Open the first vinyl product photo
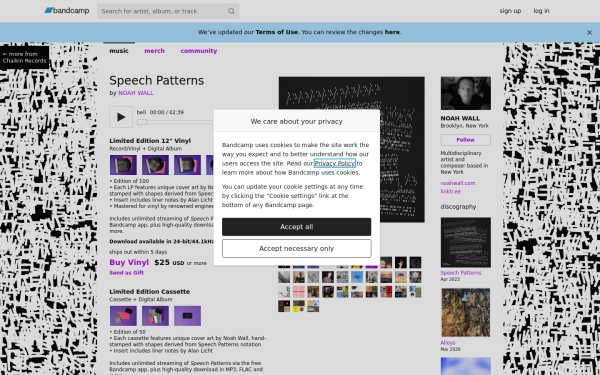 click(123, 165)
